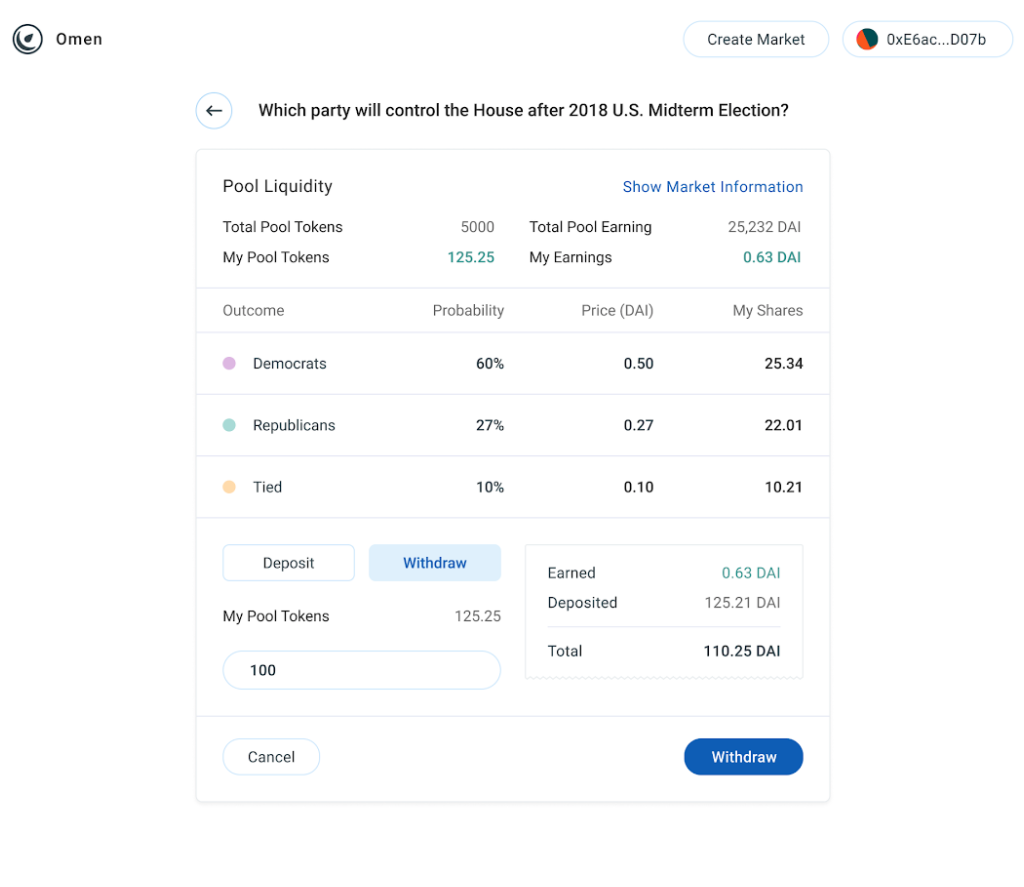The image size is (1024, 887).
Task: Click the Probability column header
Action: 468,310
